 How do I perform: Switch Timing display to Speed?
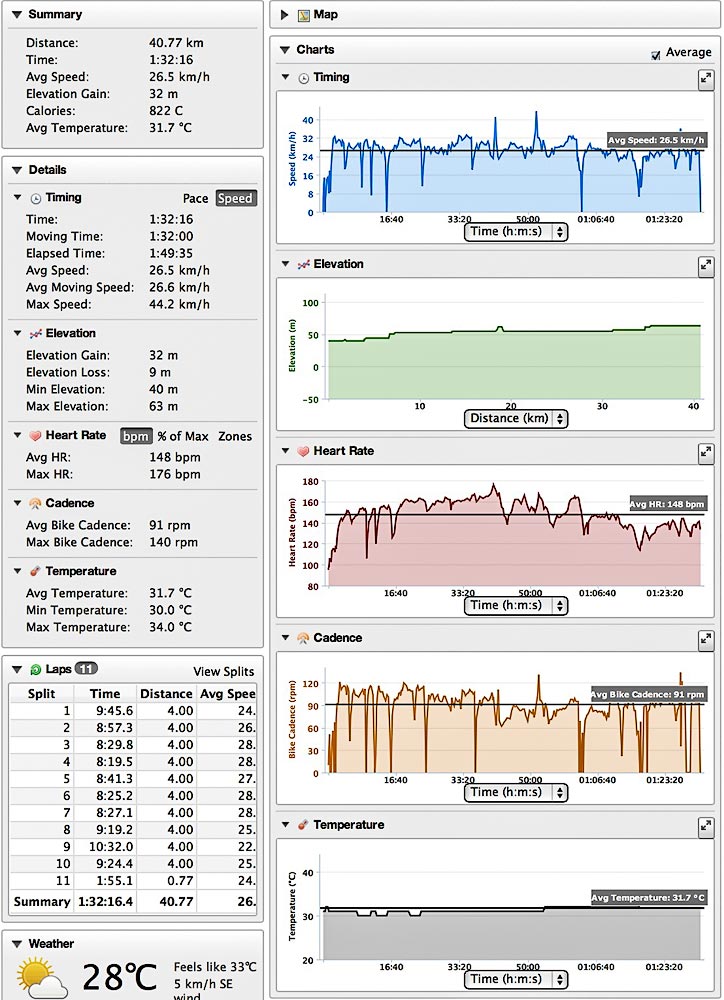tap(235, 198)
